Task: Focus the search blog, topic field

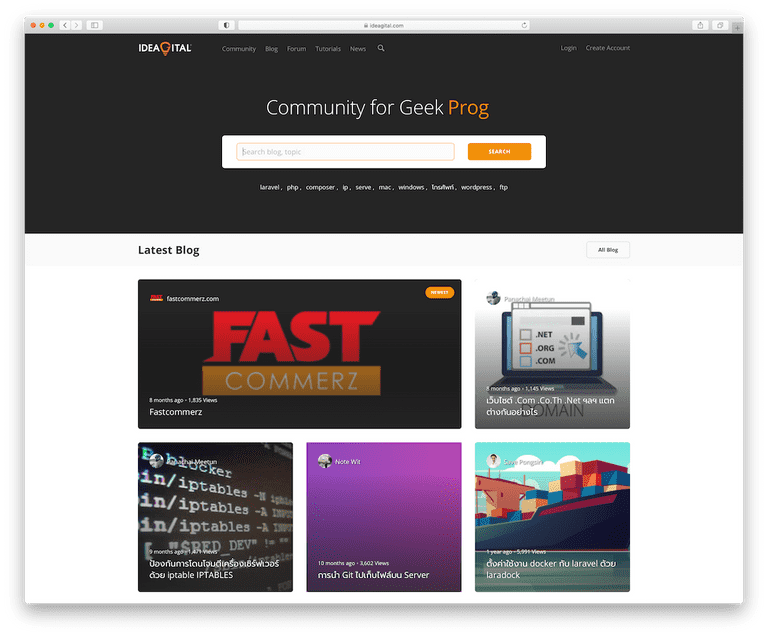Action: (x=345, y=152)
